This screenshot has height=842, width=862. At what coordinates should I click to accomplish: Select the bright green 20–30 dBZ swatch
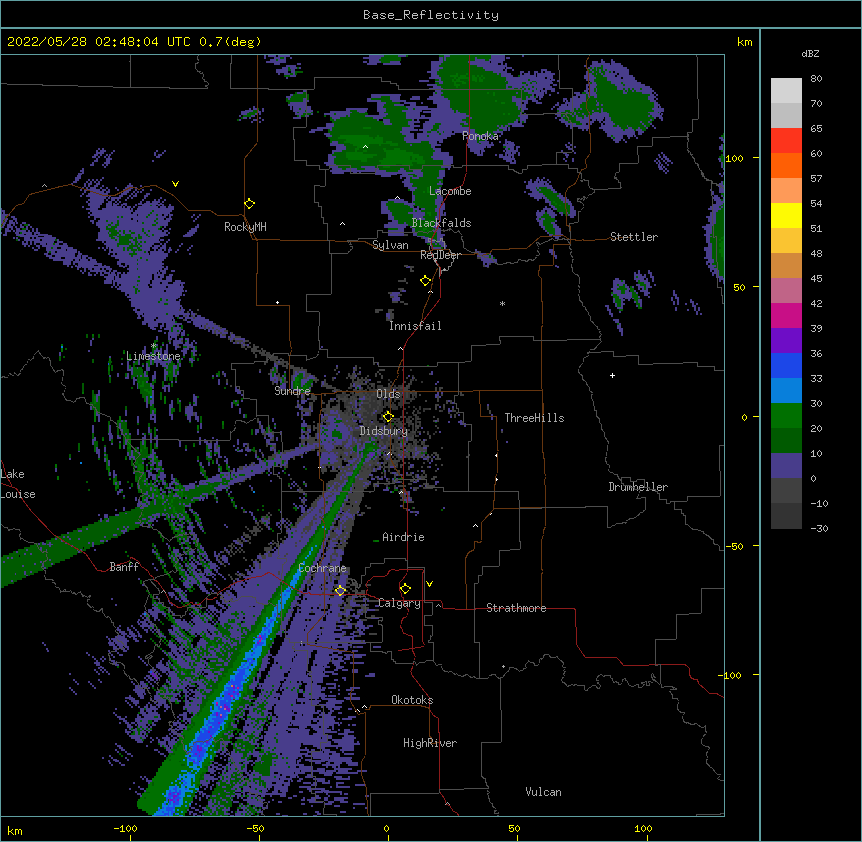786,416
